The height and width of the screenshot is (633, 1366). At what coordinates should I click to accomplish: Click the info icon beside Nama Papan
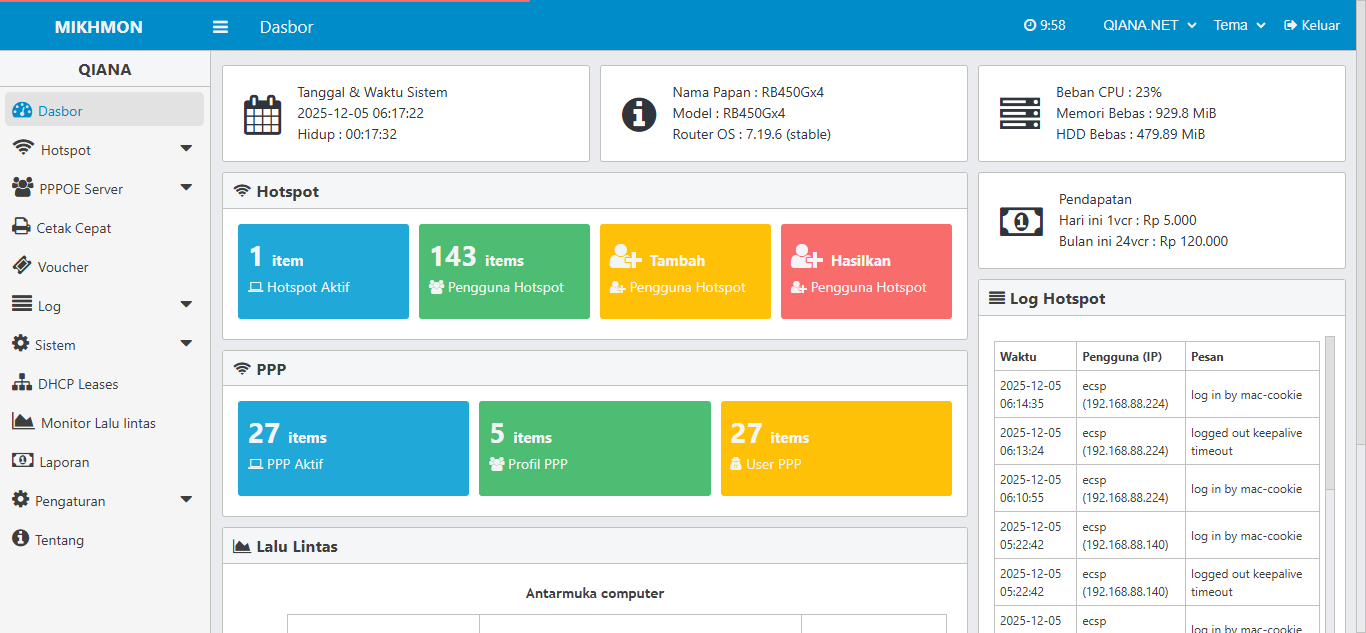pos(639,113)
